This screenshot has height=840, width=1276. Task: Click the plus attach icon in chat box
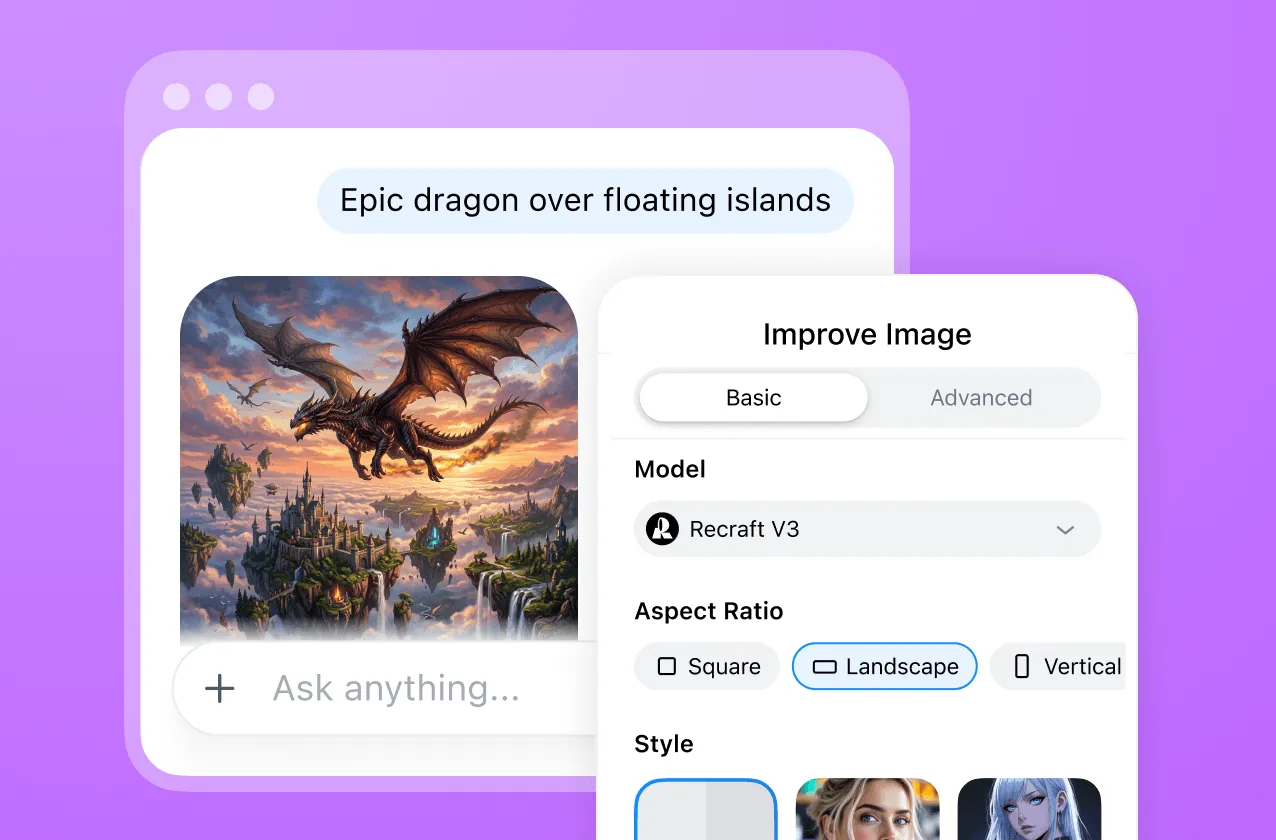(219, 688)
